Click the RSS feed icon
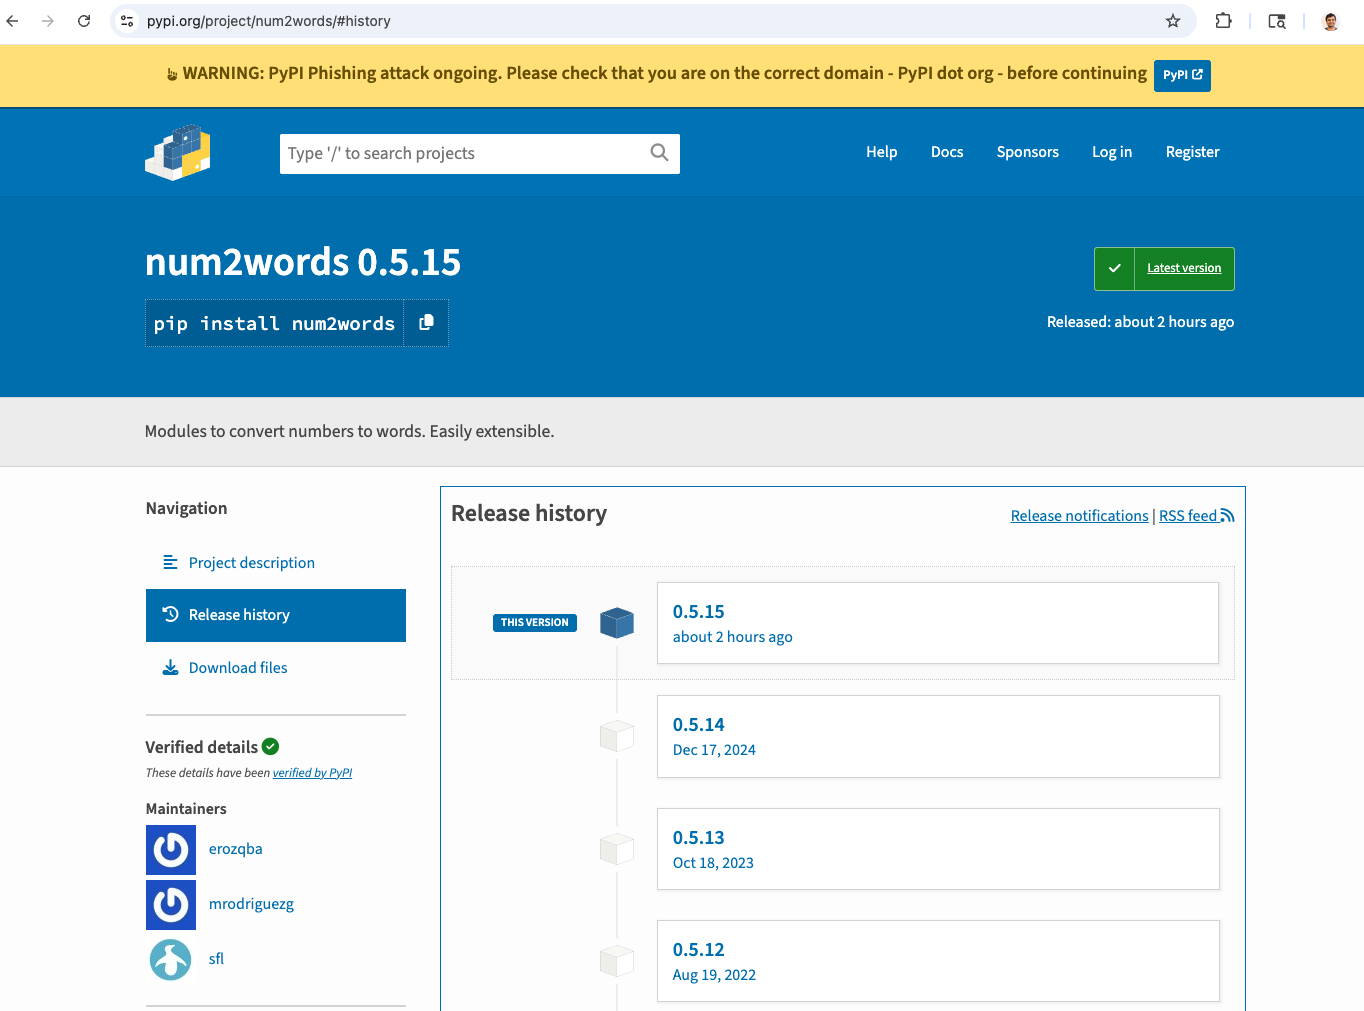Viewport: 1364px width, 1011px height. [1227, 516]
